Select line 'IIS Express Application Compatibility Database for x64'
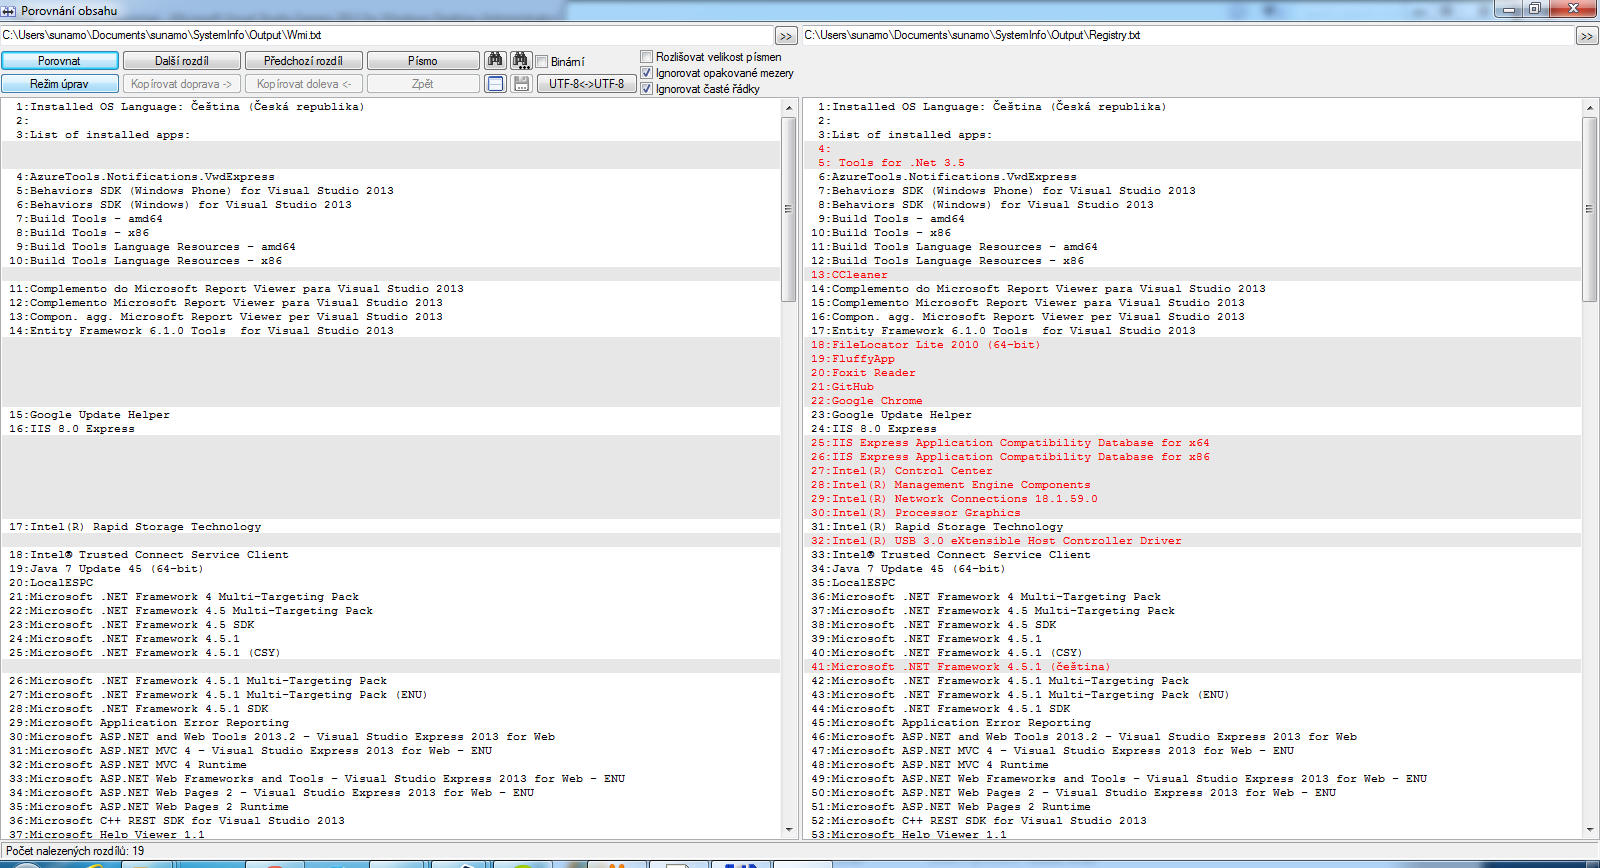 [1192, 443]
